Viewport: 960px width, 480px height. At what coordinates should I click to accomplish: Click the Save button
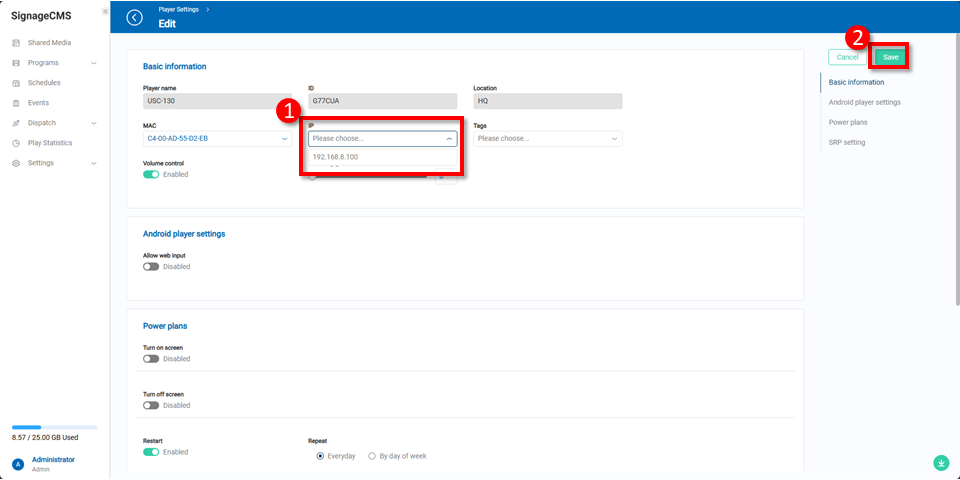click(890, 57)
